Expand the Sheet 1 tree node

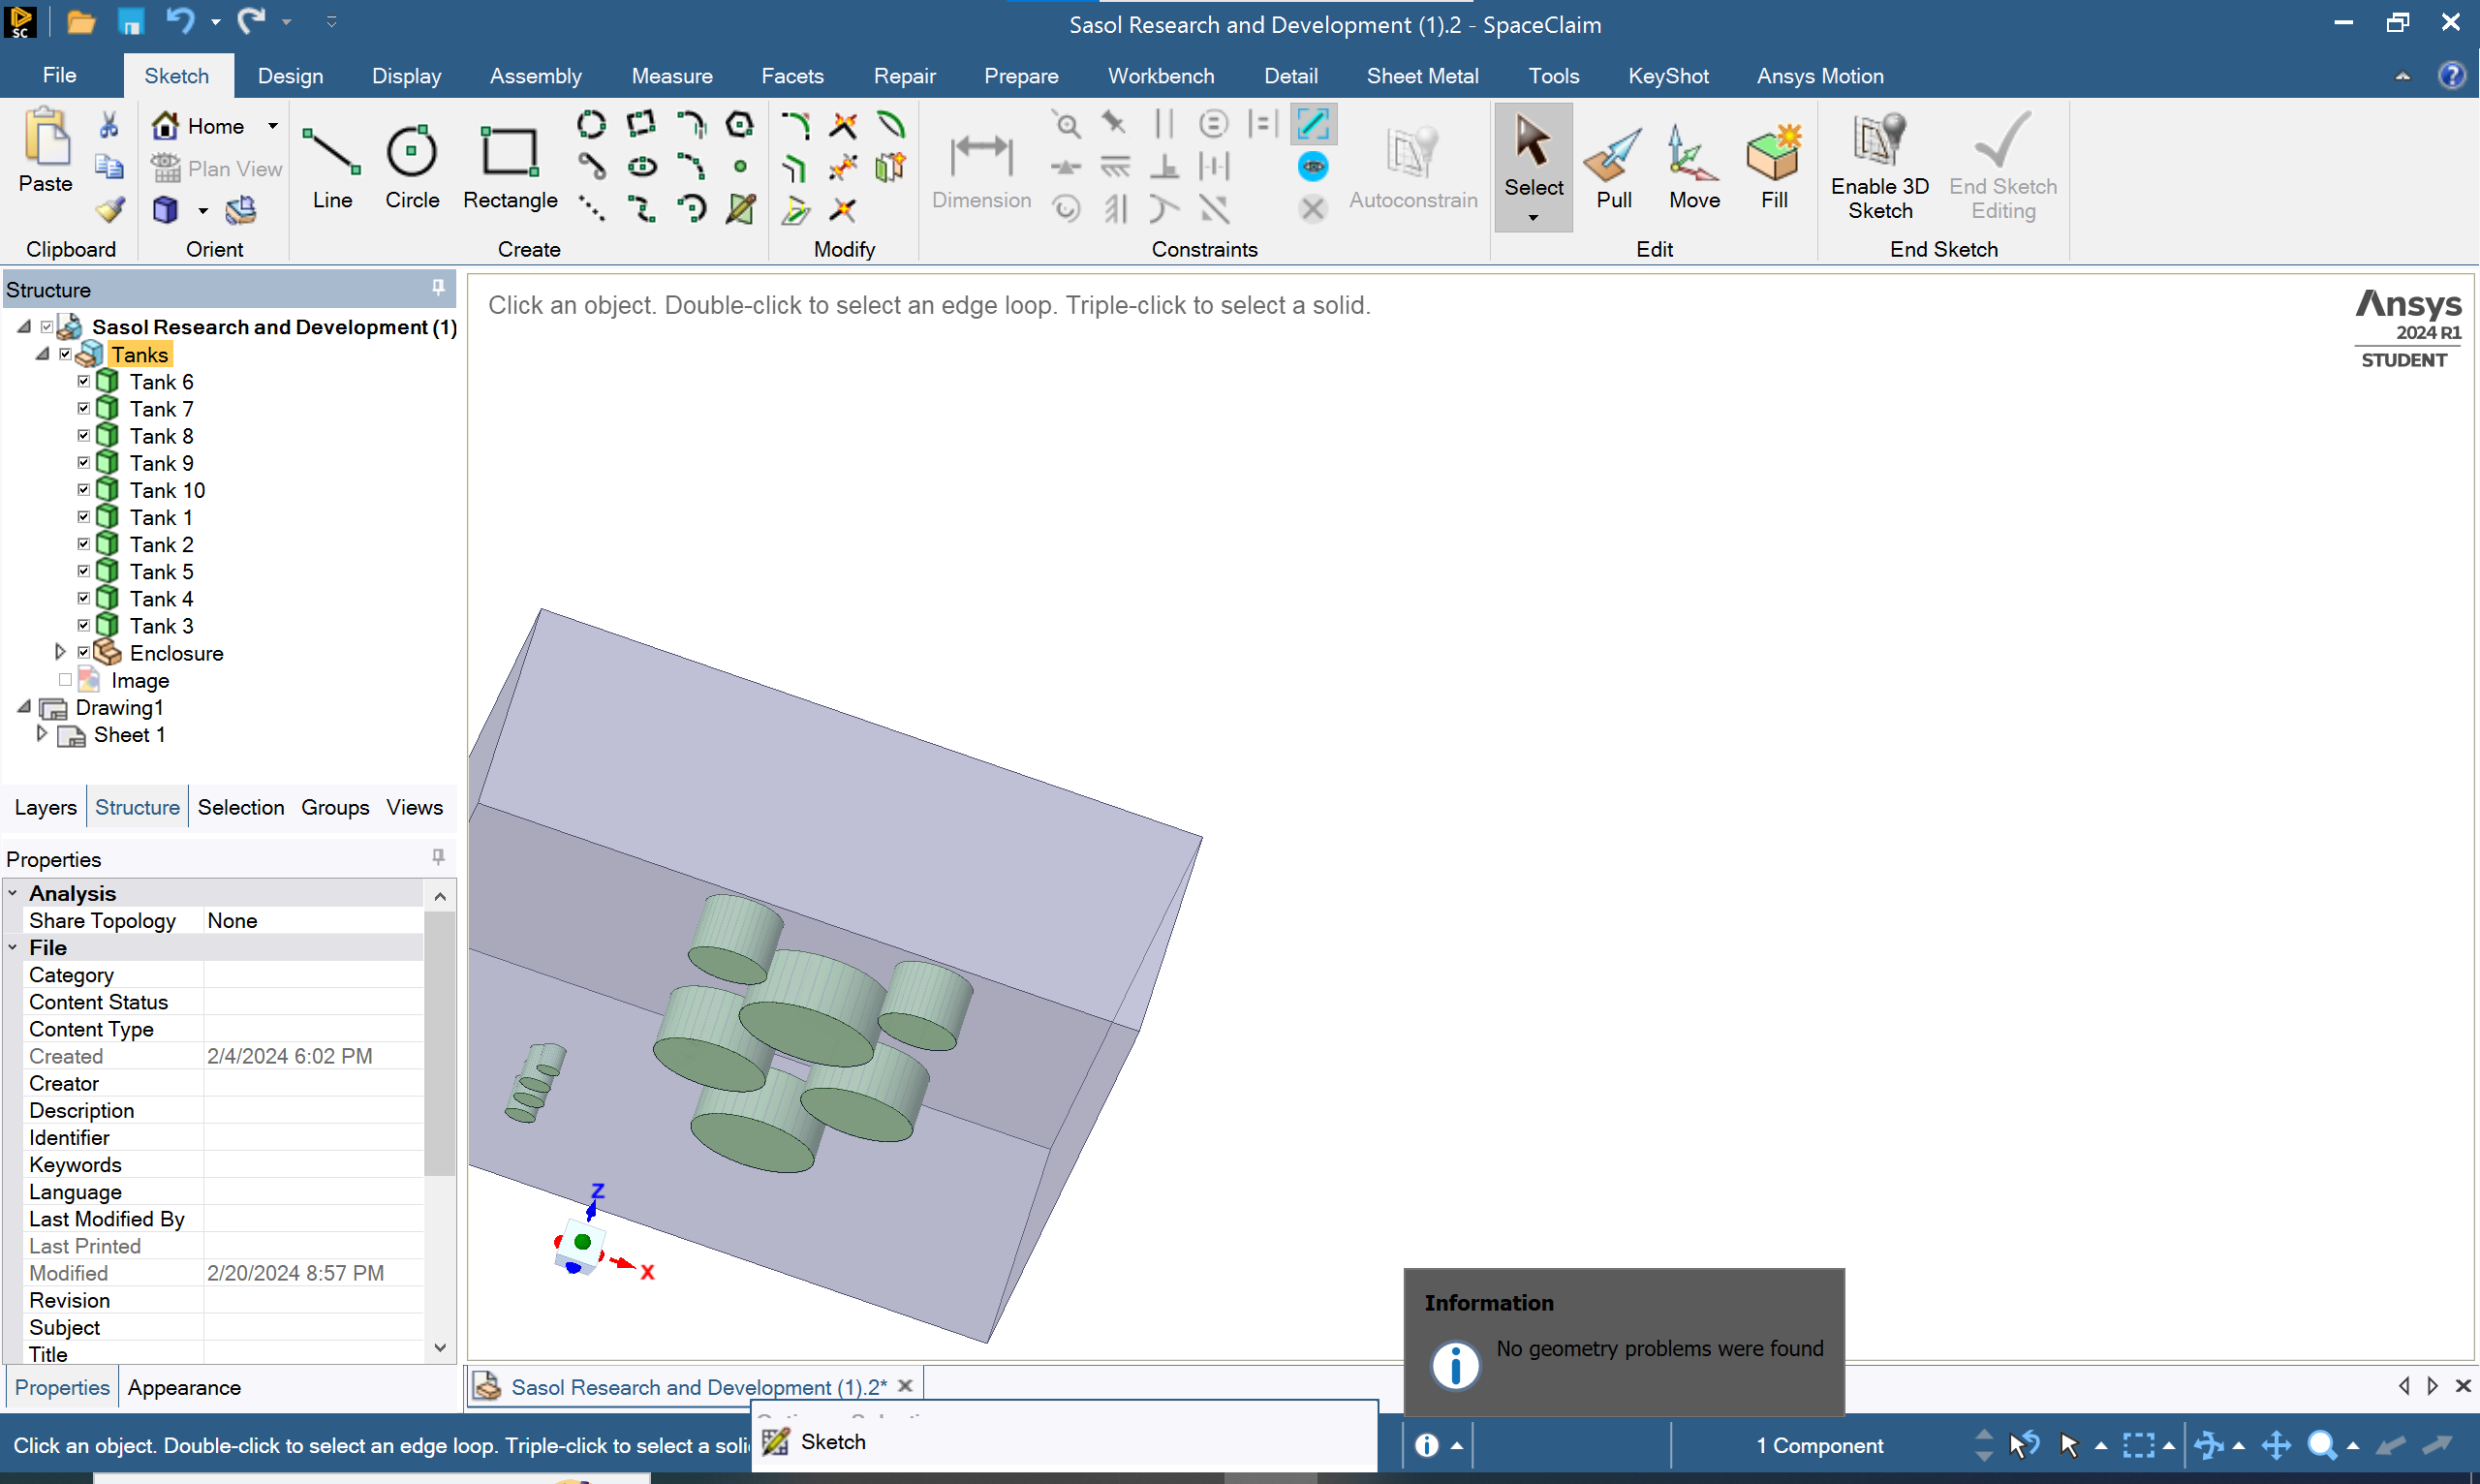[41, 734]
